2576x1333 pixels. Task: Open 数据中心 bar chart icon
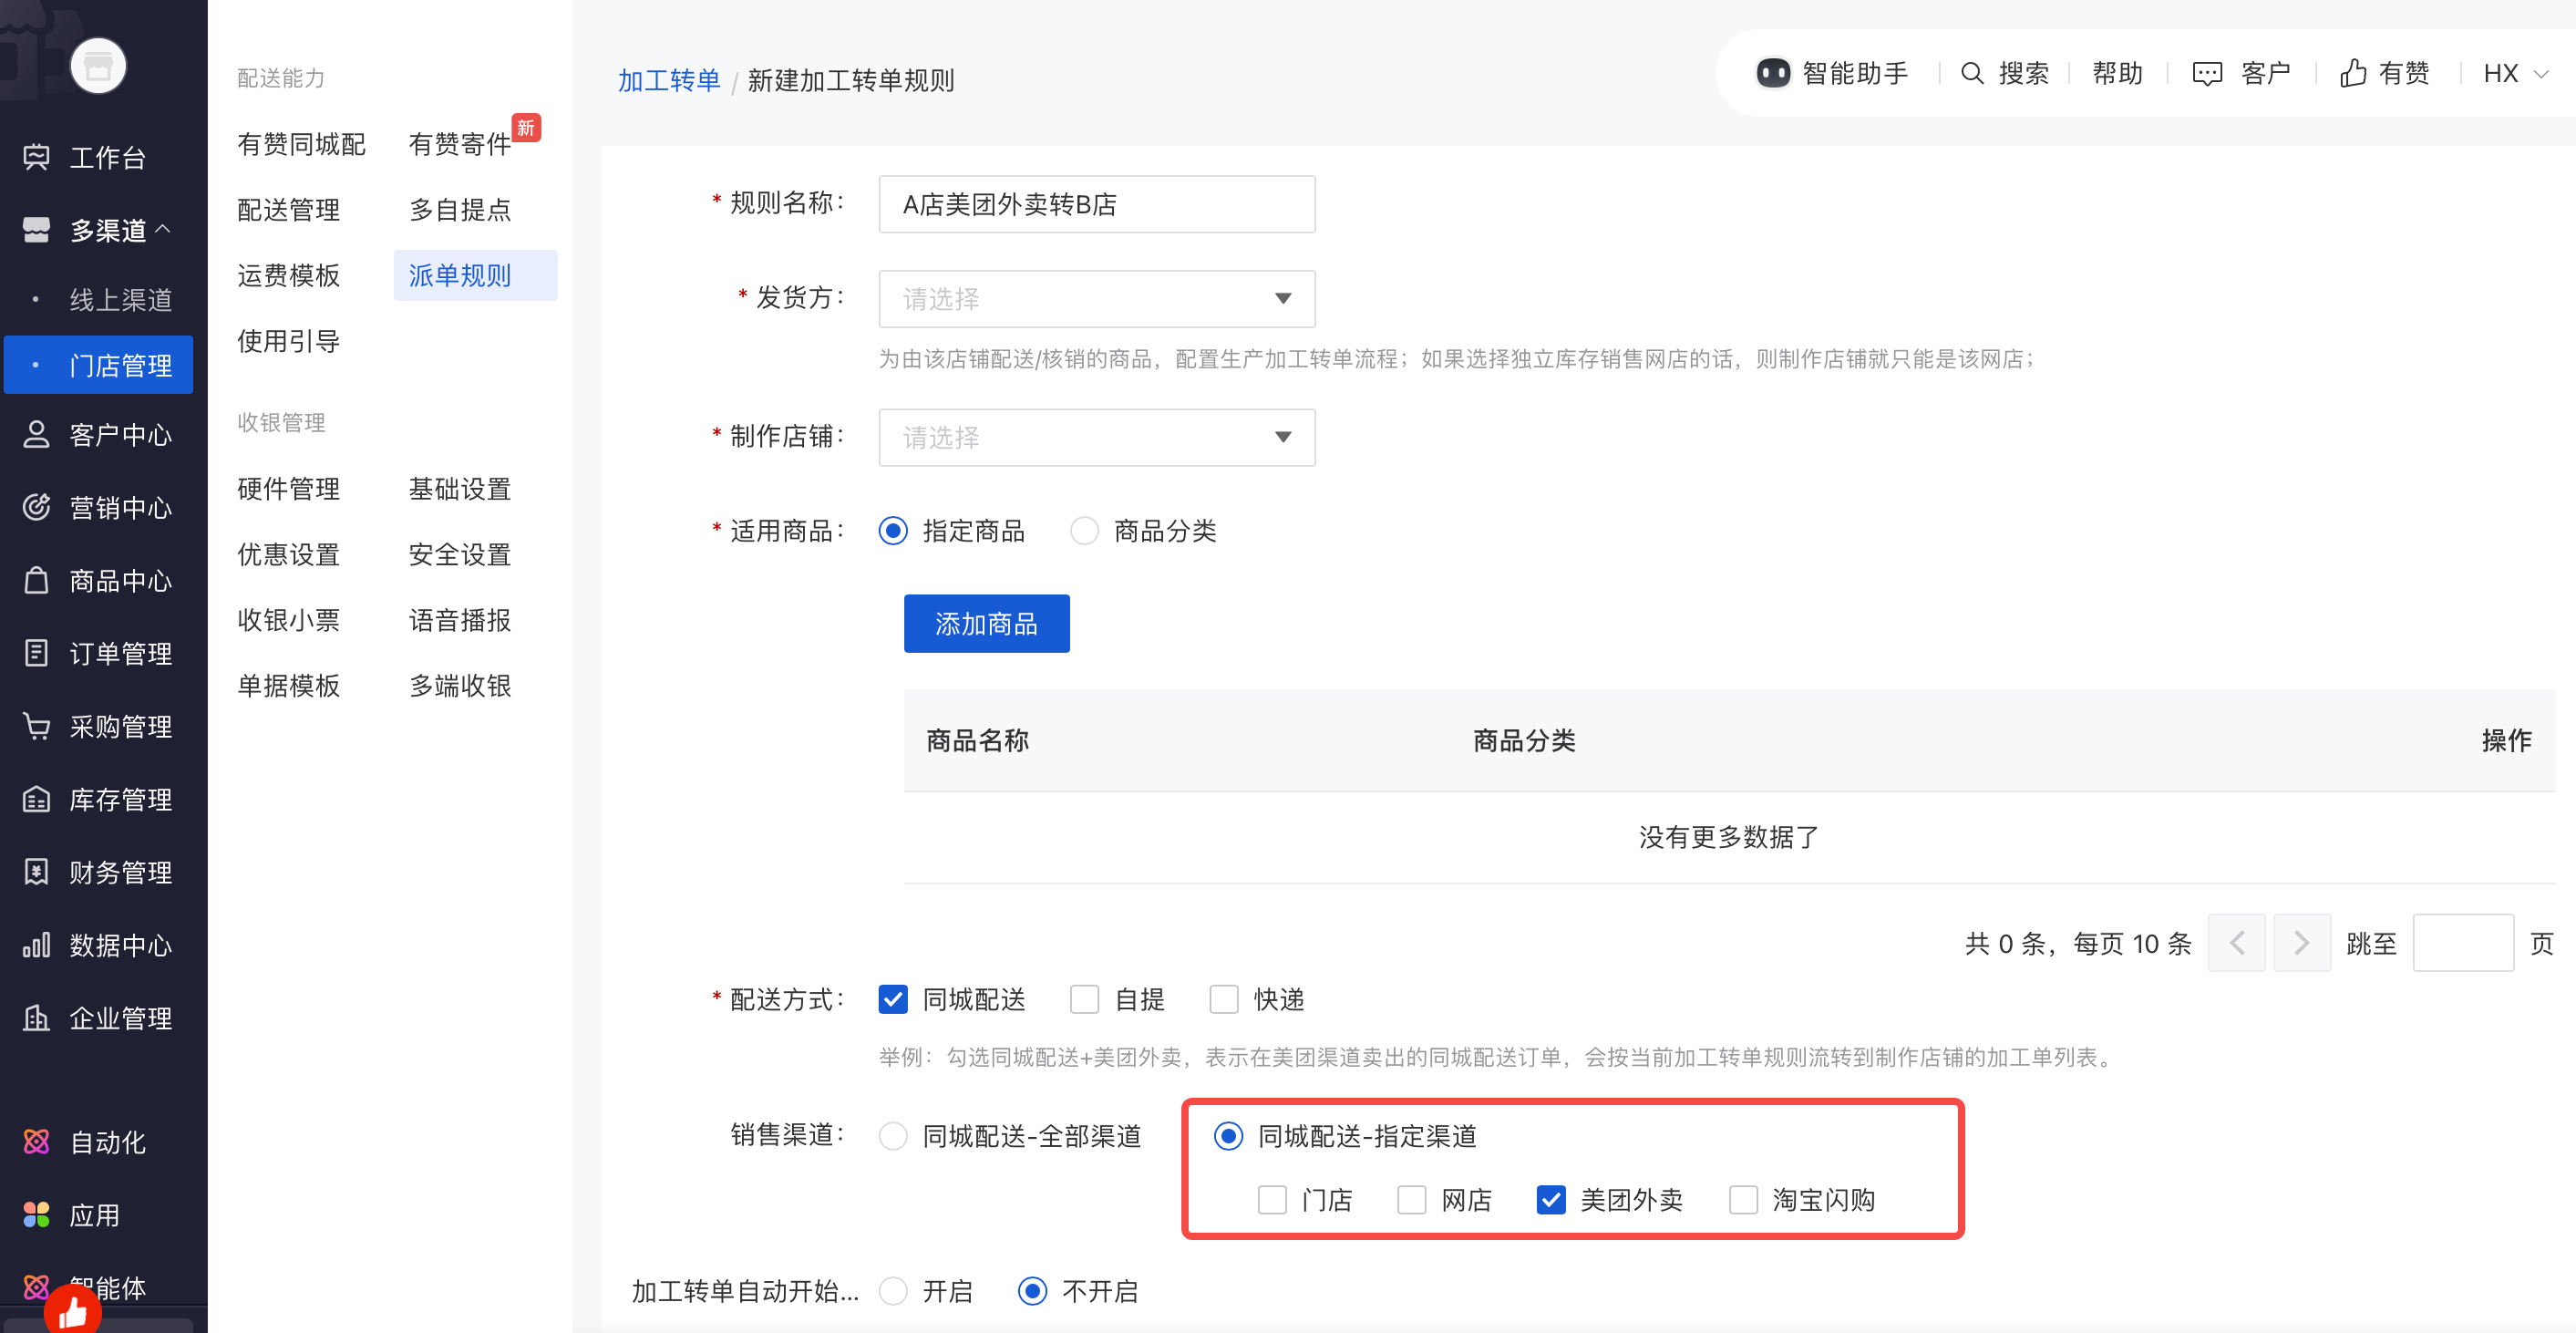37,945
